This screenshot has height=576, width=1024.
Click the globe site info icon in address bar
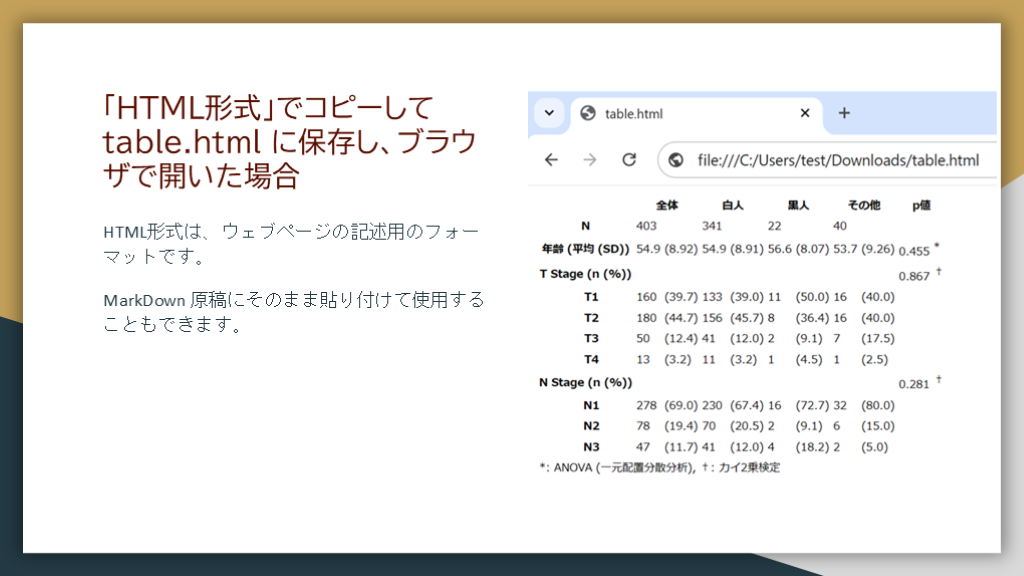coord(676,160)
